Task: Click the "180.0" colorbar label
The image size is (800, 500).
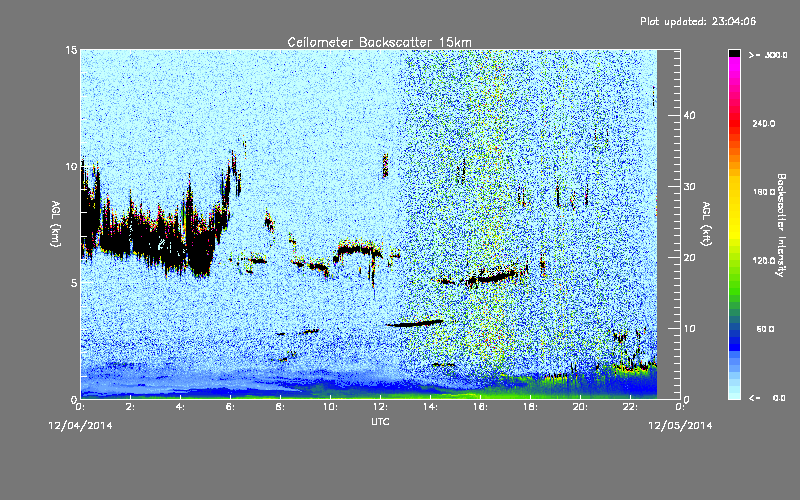Action: (x=764, y=192)
